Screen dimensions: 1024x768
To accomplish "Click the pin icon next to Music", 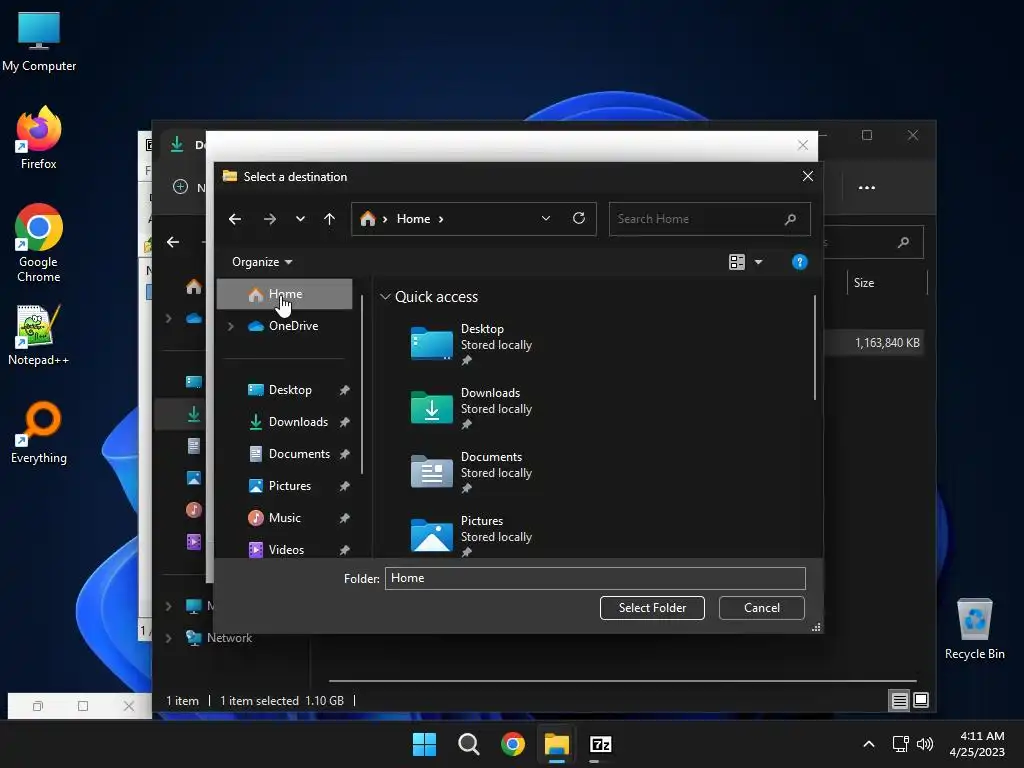I will (344, 519).
